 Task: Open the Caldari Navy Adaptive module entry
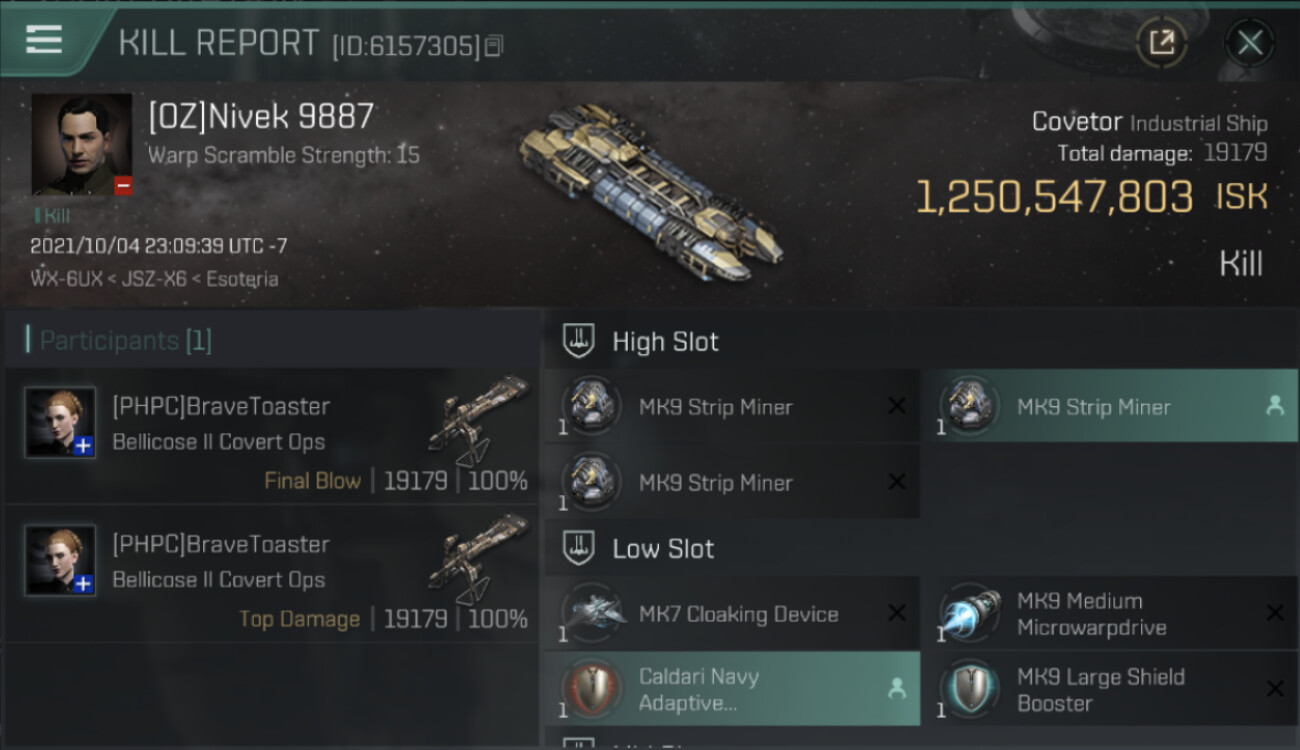pos(733,688)
